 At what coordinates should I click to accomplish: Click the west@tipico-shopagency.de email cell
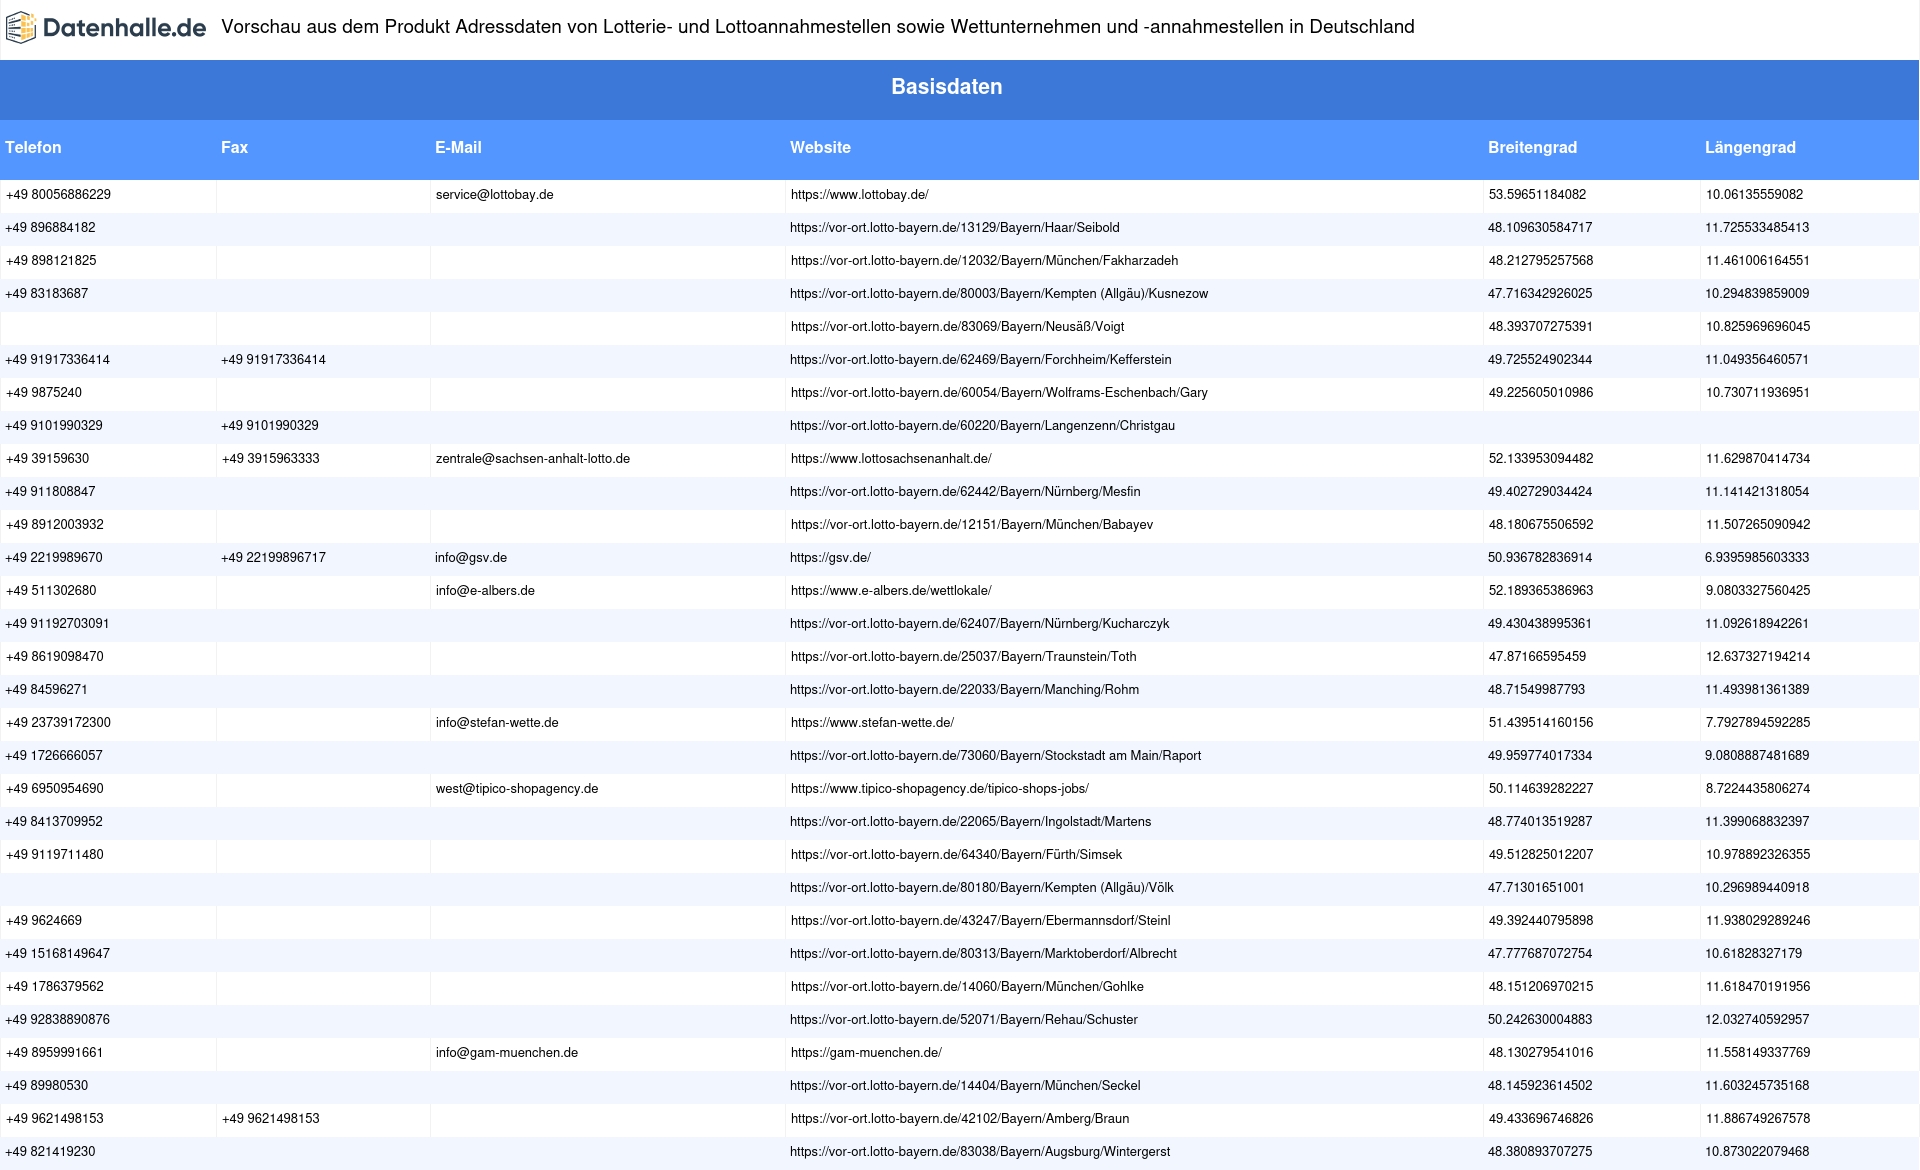[517, 789]
